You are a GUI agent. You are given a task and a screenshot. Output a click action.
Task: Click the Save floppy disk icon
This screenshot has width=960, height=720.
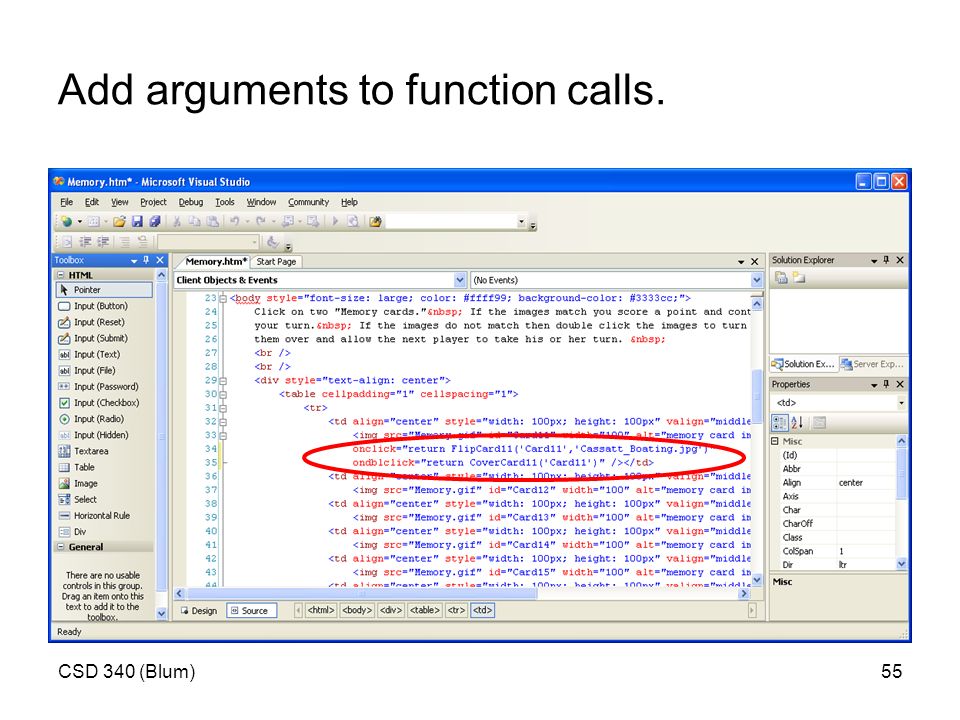pos(137,222)
